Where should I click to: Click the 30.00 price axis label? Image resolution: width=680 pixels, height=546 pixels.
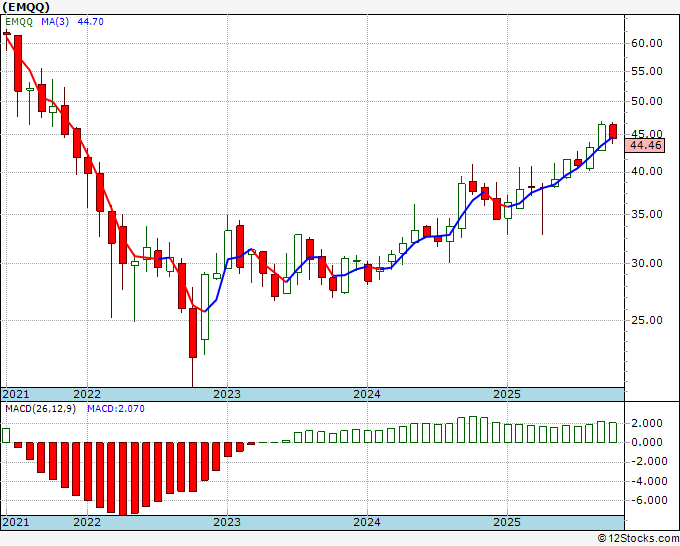pos(647,263)
